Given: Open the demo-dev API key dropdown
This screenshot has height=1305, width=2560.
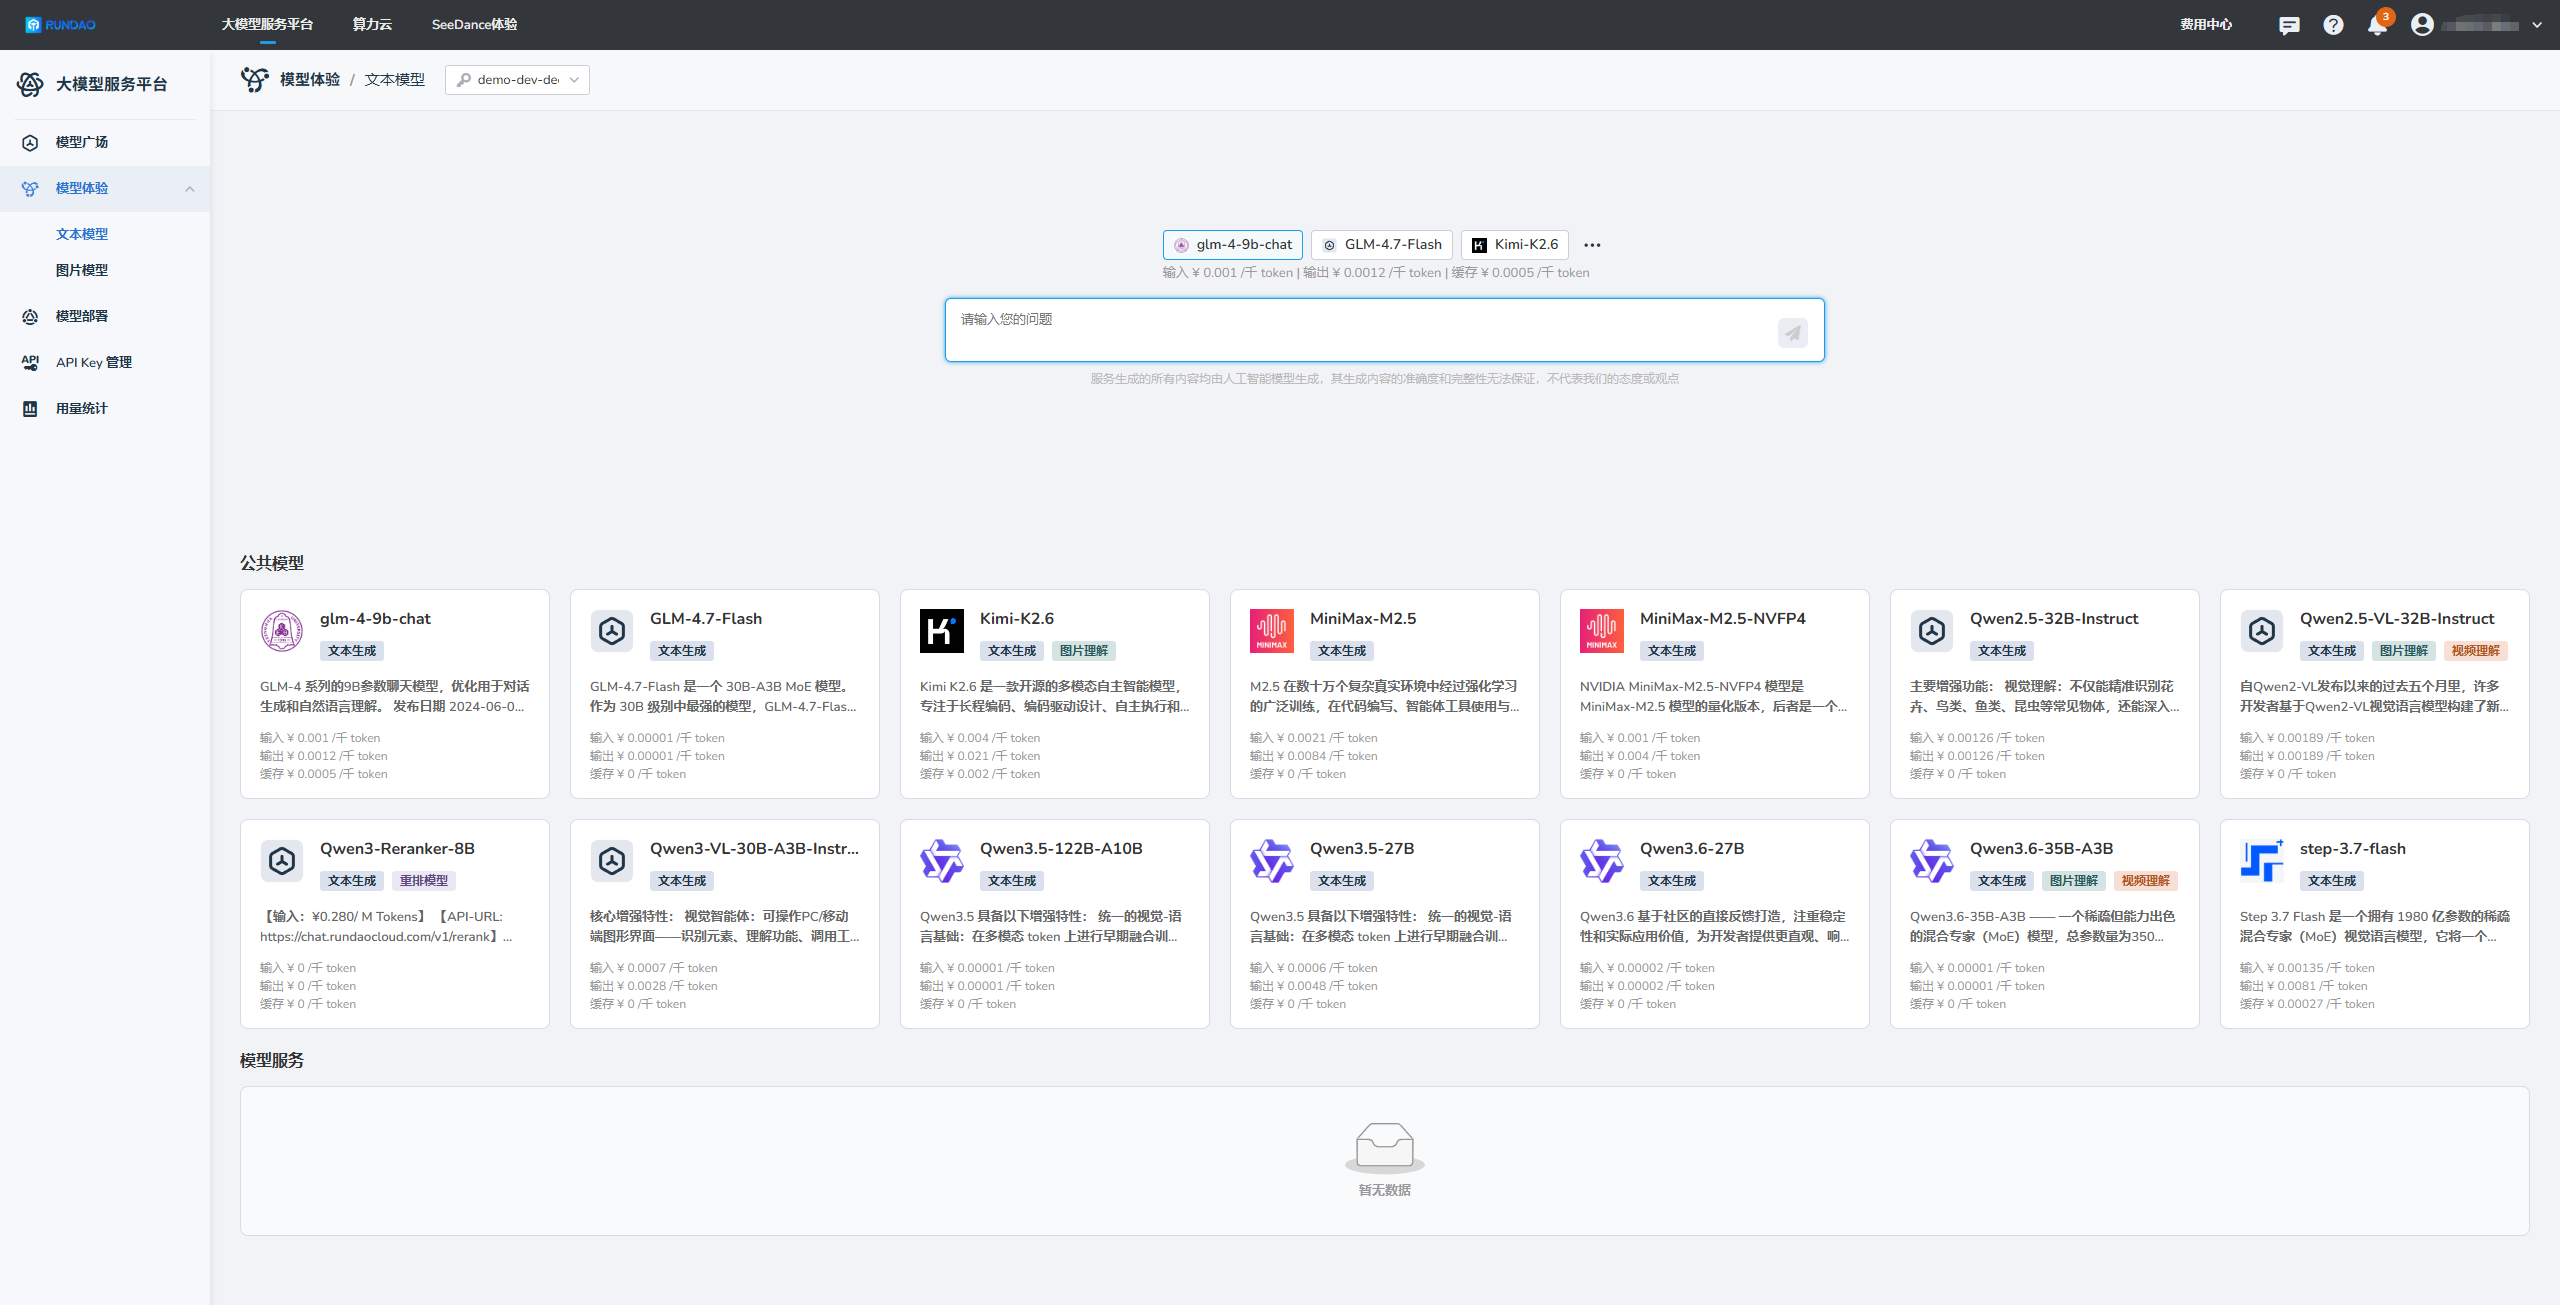Looking at the screenshot, I should point(517,80).
